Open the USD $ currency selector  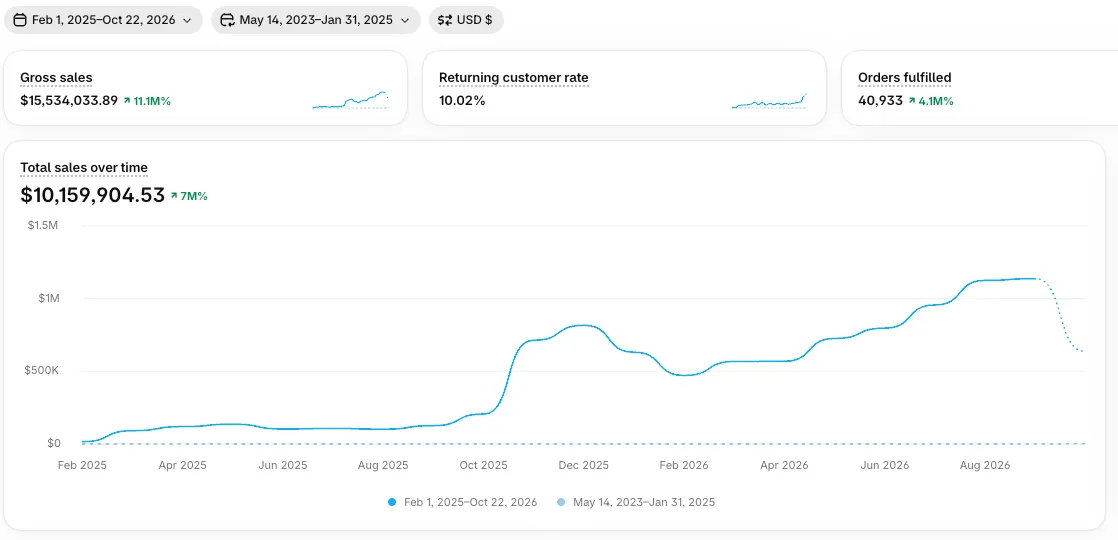pyautogui.click(x=466, y=20)
